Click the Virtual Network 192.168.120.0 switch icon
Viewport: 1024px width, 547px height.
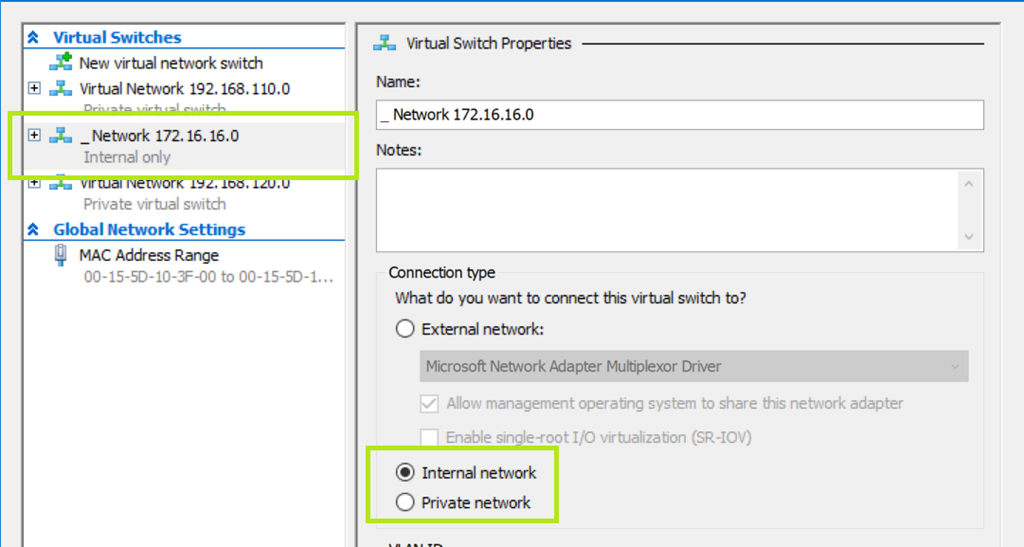click(x=61, y=183)
